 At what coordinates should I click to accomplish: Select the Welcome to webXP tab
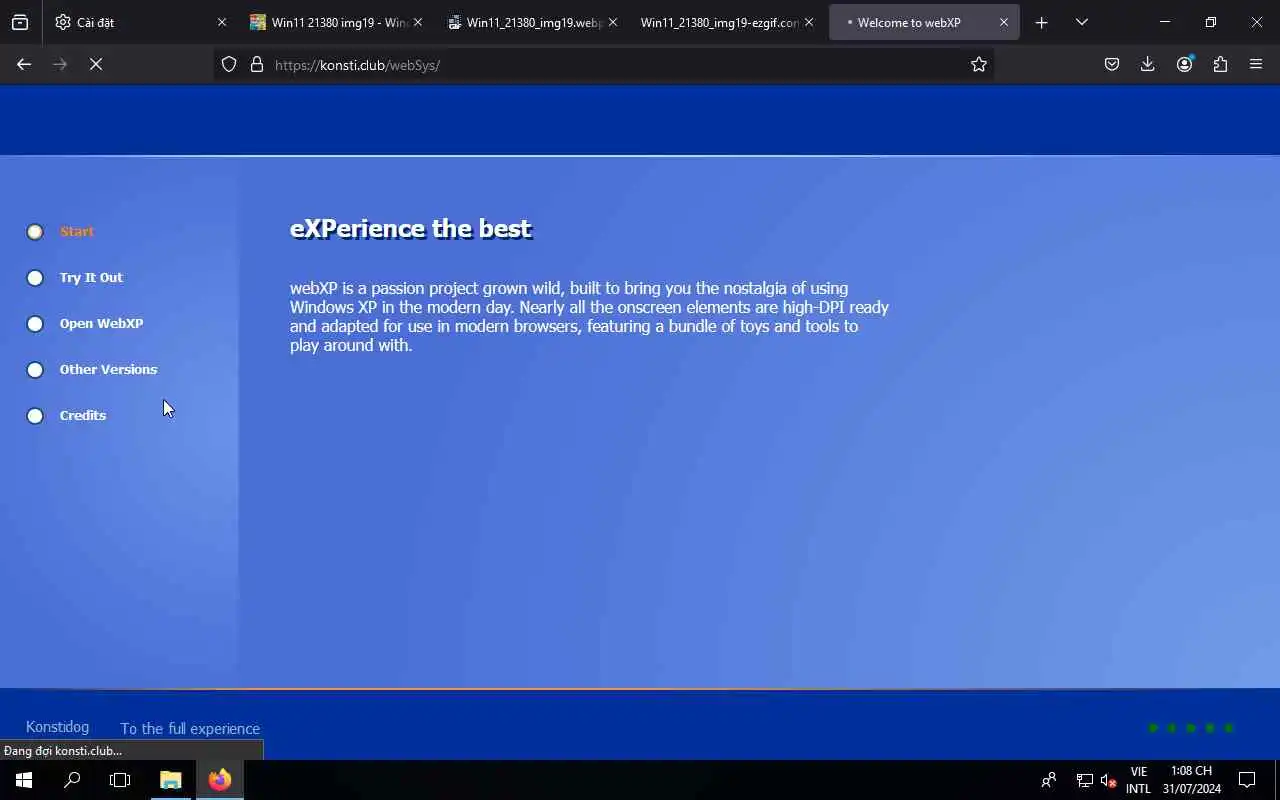click(x=924, y=22)
